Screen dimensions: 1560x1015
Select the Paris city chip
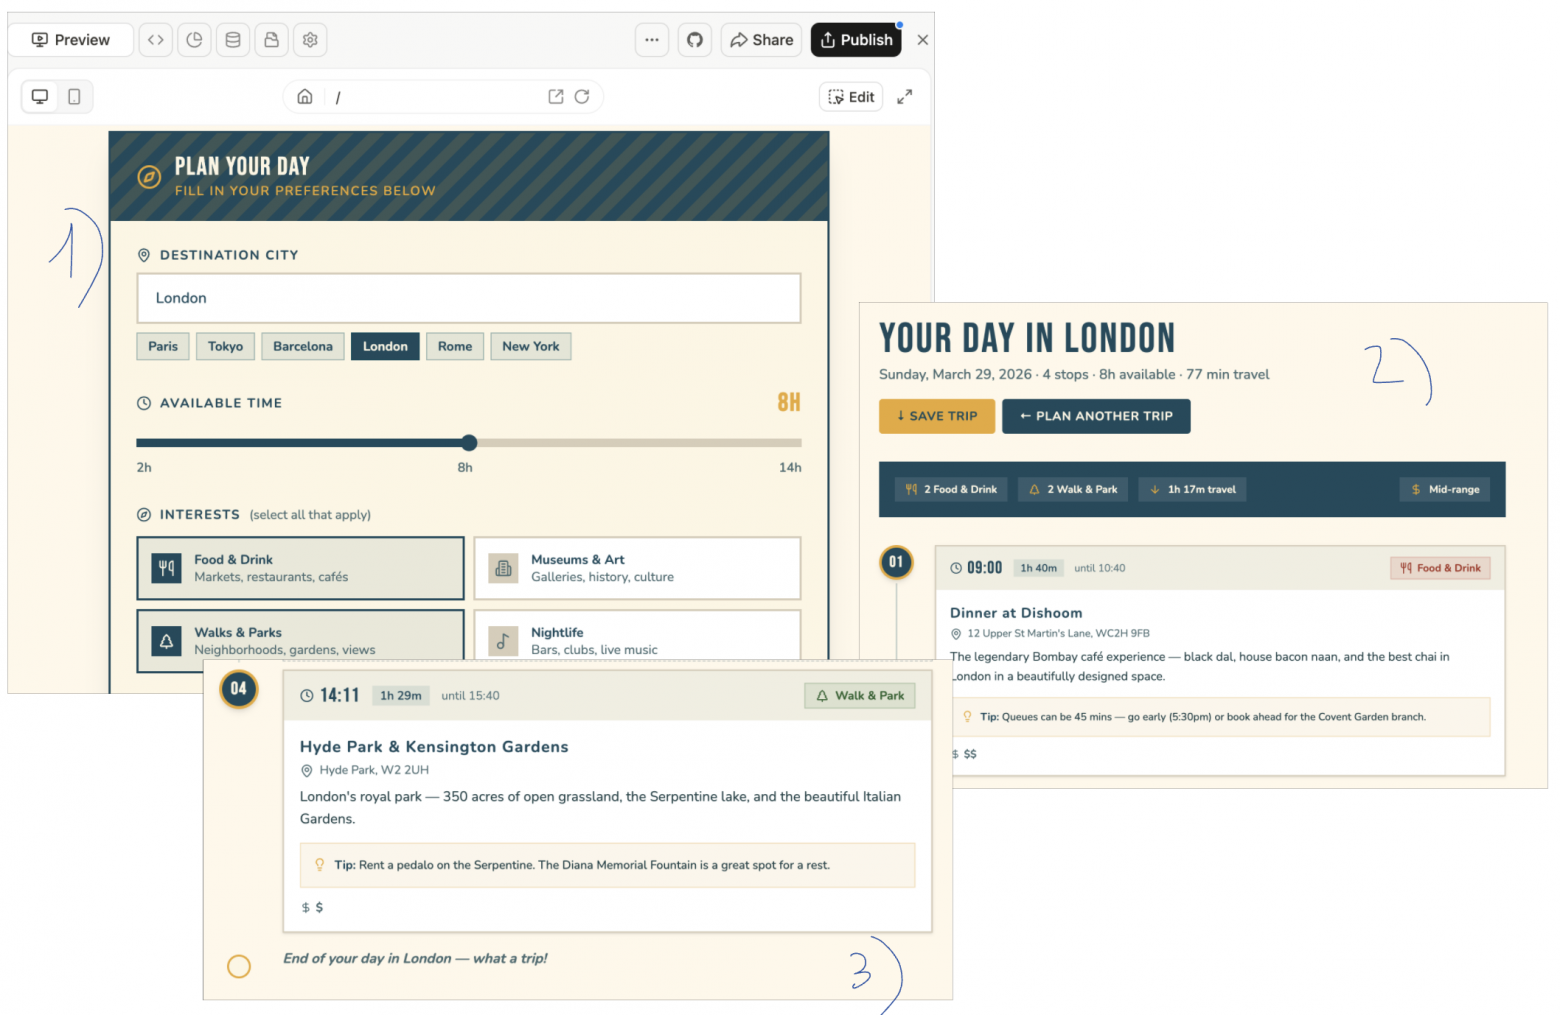163,347
